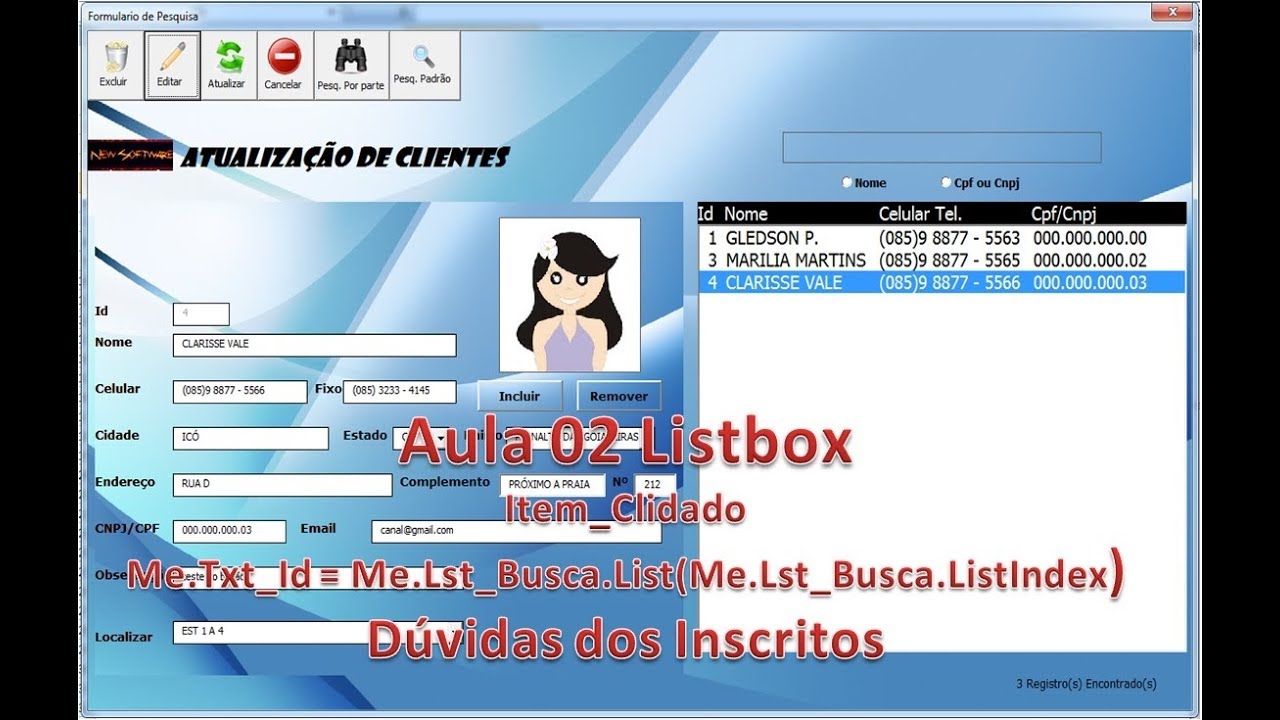Click the Complemento field PRÓXIMO A PRAIA
1280x720 pixels.
click(552, 485)
